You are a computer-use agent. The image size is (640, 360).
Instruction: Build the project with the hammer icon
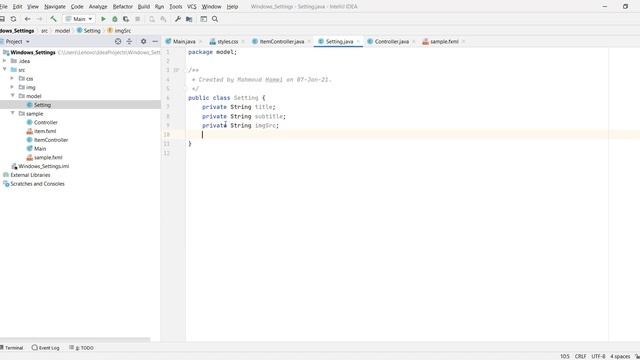(53, 19)
